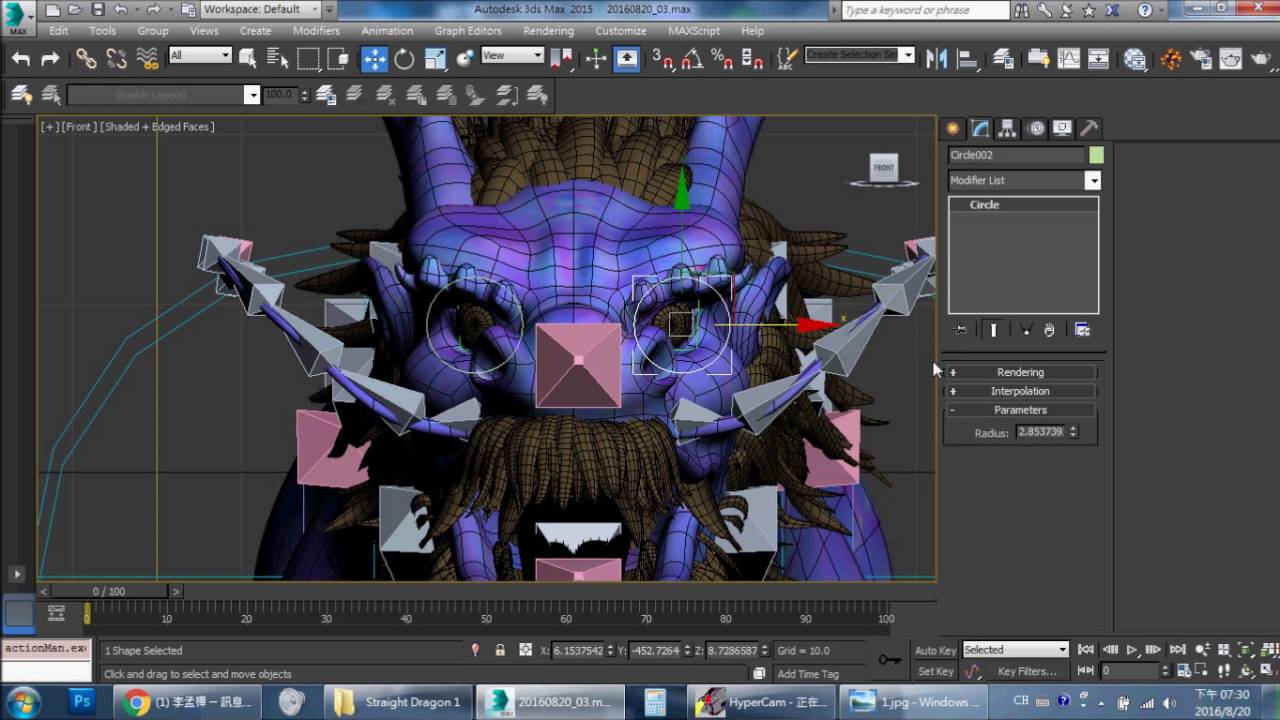Open the Motion panel tab
Image resolution: width=1280 pixels, height=720 pixels.
(x=1036, y=128)
